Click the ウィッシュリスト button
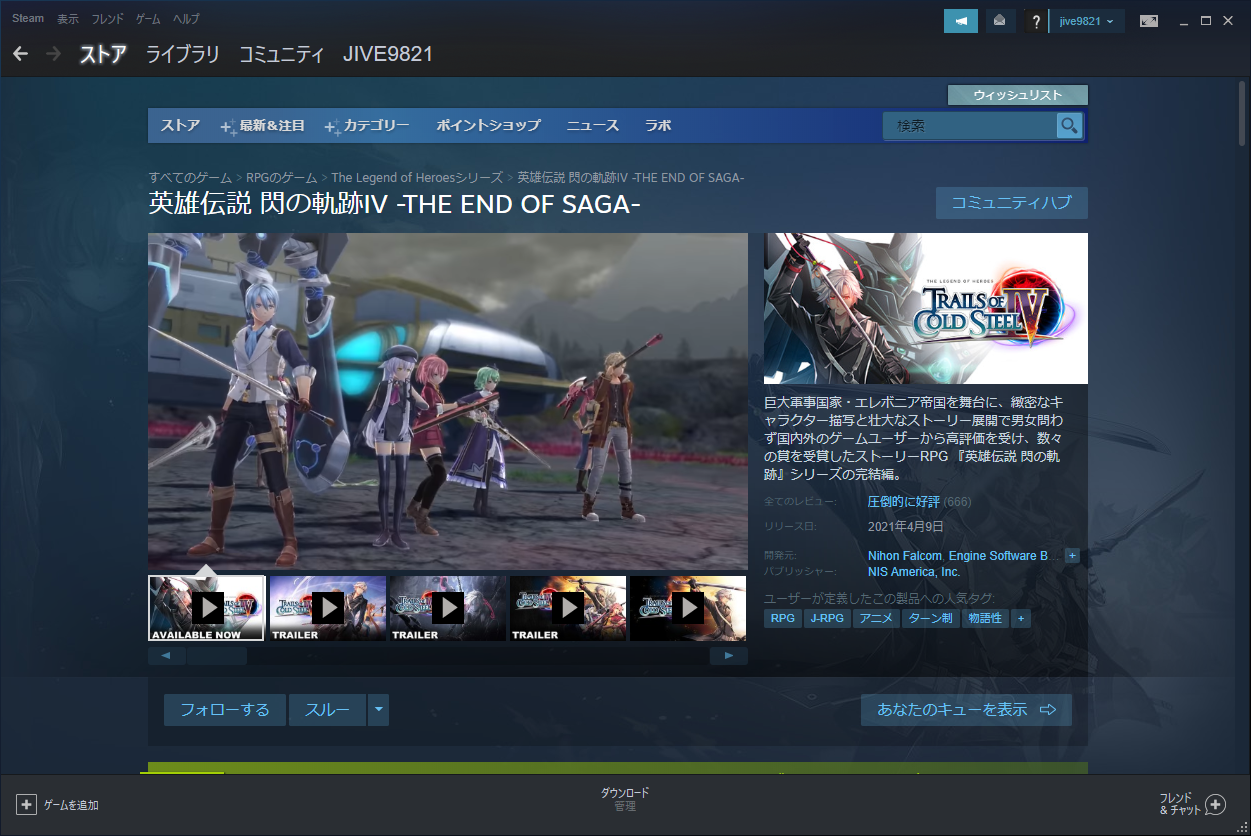This screenshot has width=1251, height=836. [x=1018, y=95]
